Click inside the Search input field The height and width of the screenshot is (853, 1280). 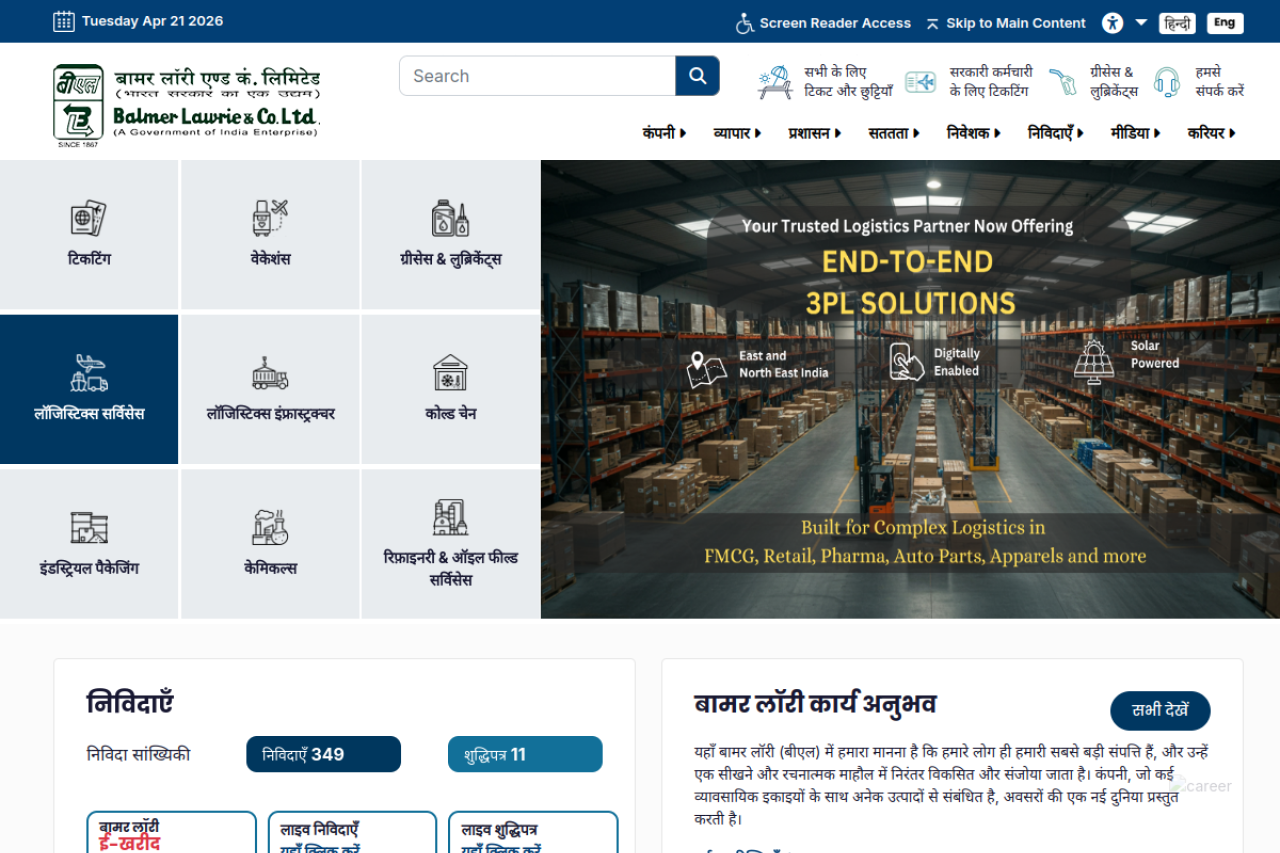[x=537, y=76]
